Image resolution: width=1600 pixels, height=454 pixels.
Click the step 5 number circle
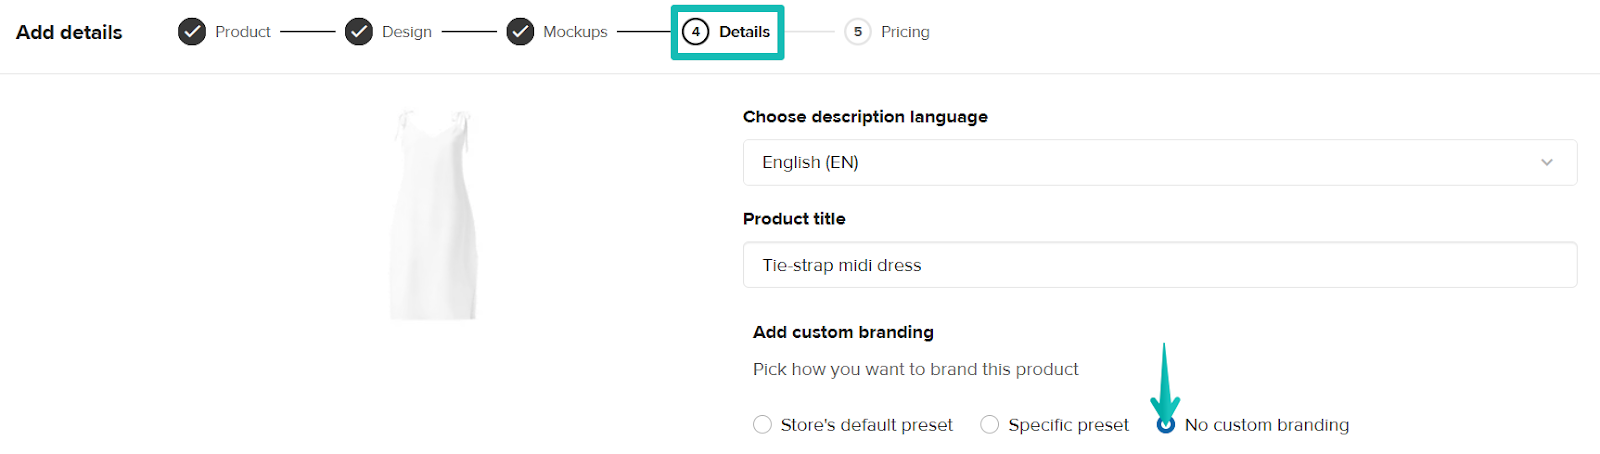click(857, 32)
